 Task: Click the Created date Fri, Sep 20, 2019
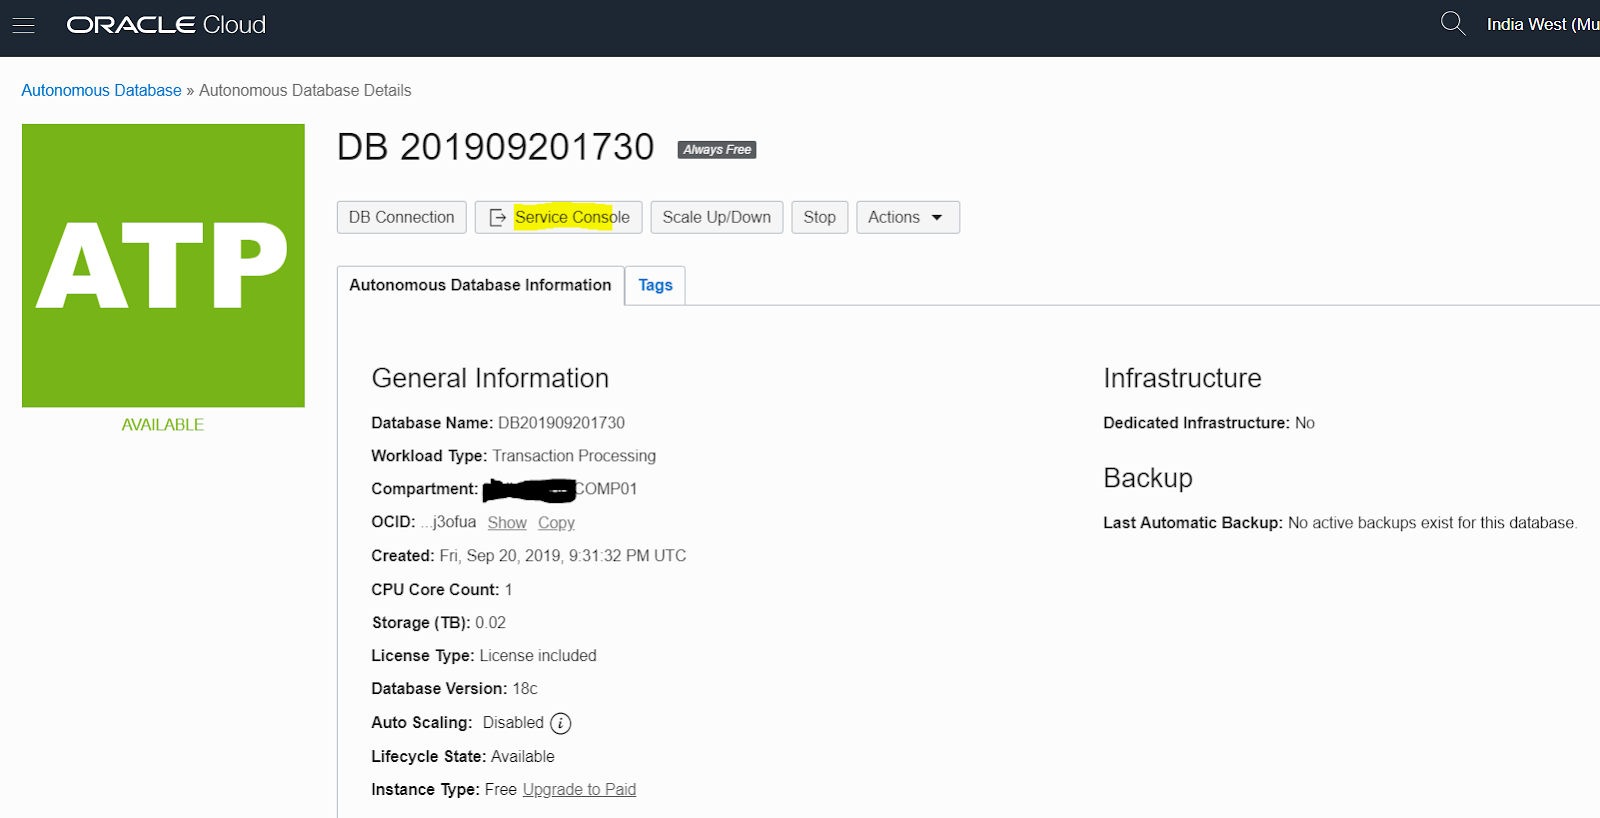pos(563,555)
